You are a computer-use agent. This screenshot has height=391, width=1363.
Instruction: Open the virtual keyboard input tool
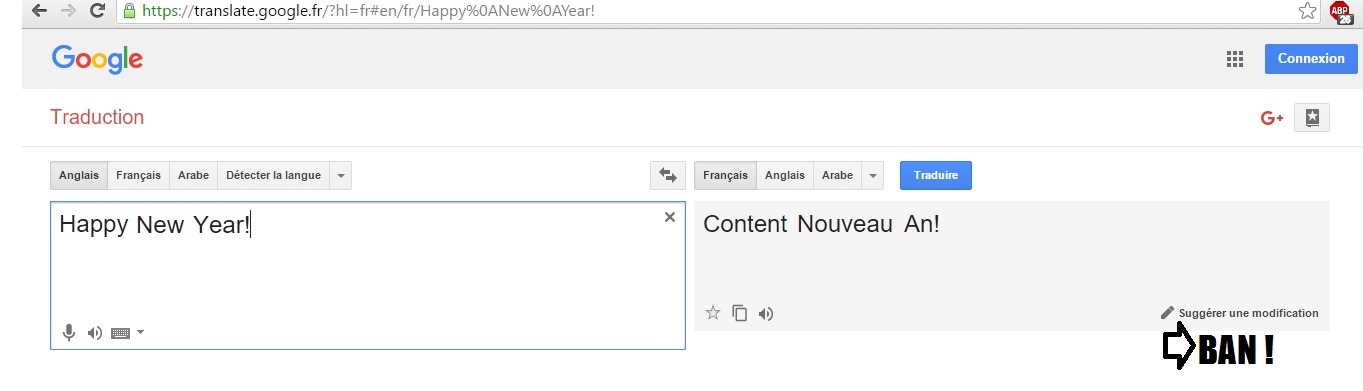pos(121,333)
